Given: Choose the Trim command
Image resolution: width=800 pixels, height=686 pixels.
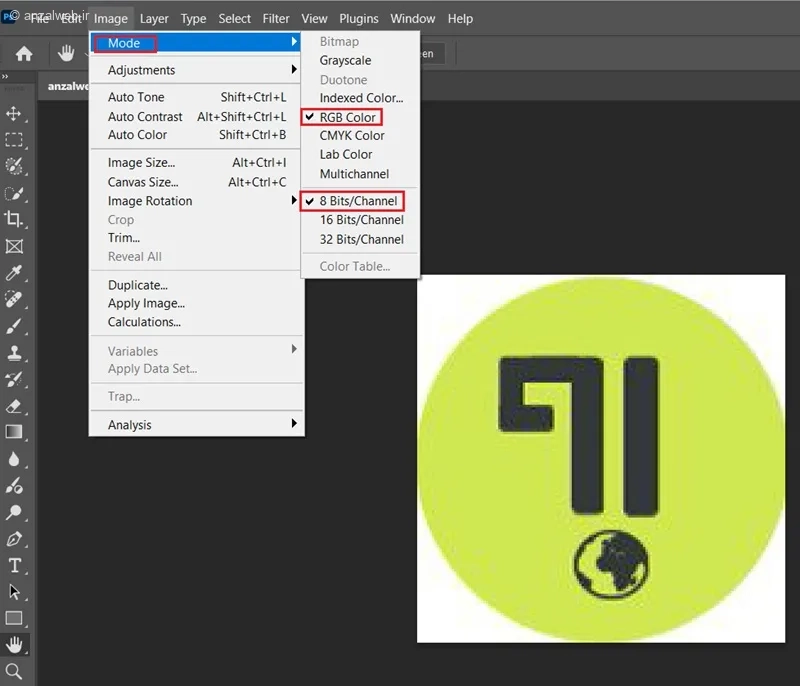Looking at the screenshot, I should [x=196, y=238].
